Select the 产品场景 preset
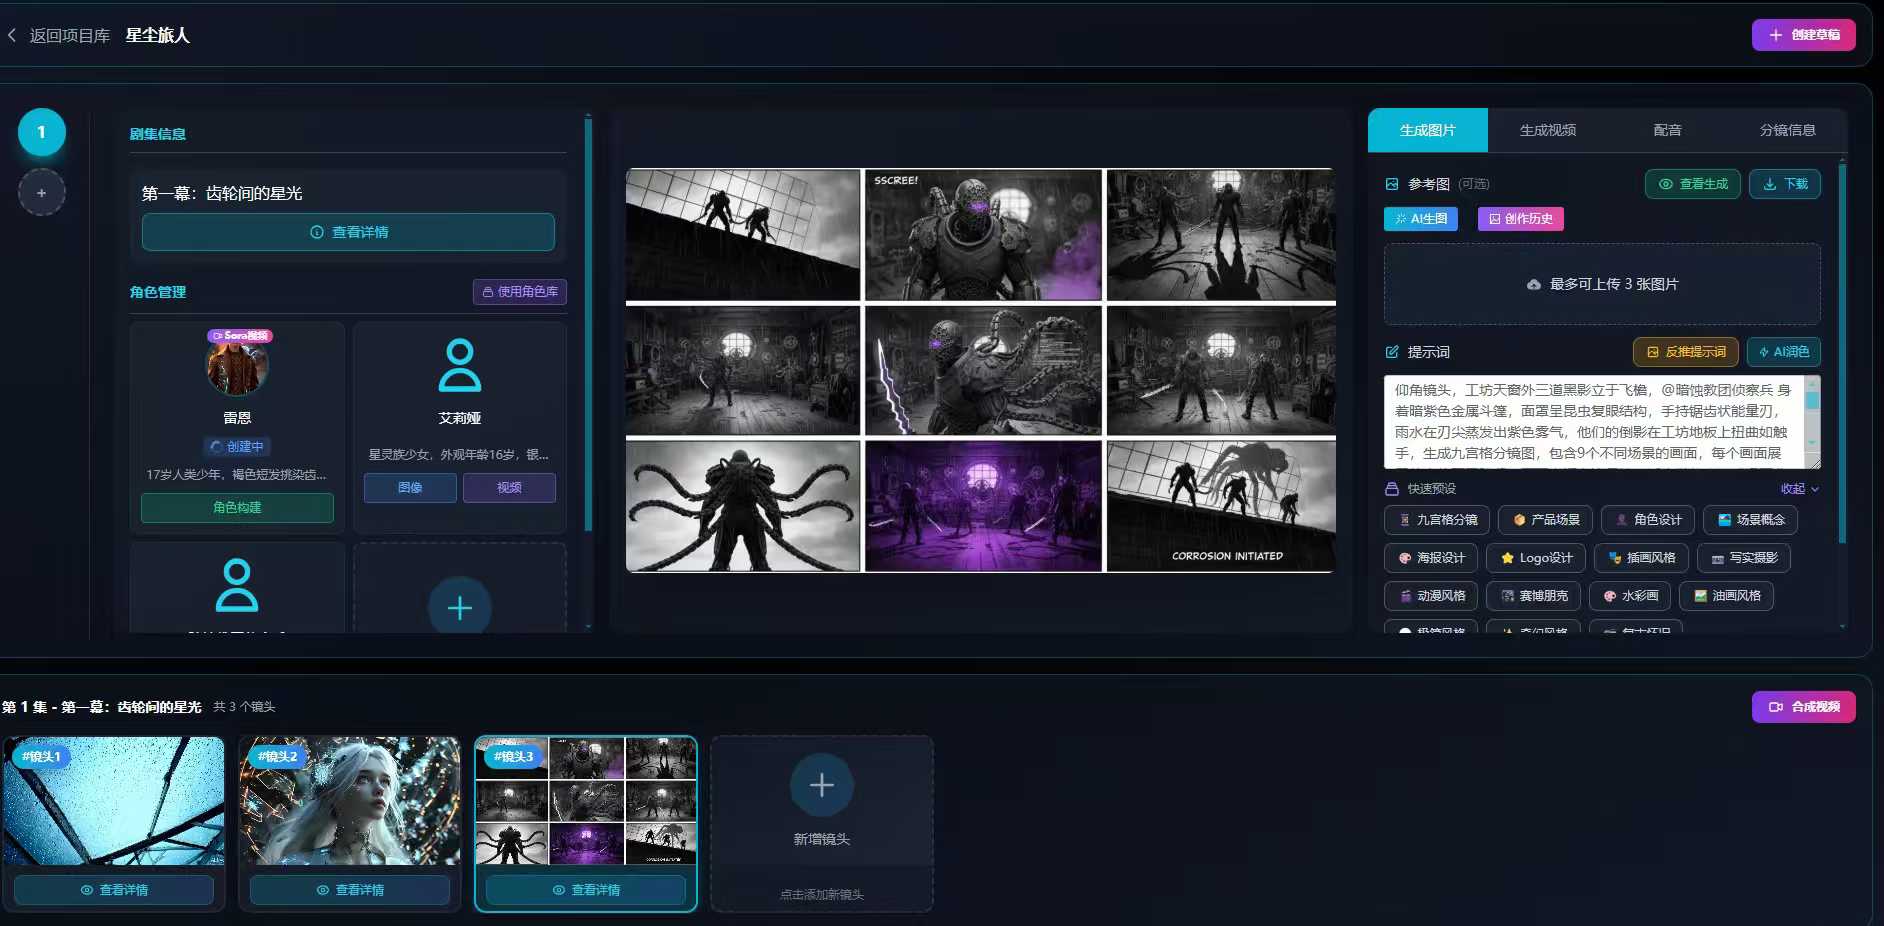The image size is (1884, 926). point(1545,520)
